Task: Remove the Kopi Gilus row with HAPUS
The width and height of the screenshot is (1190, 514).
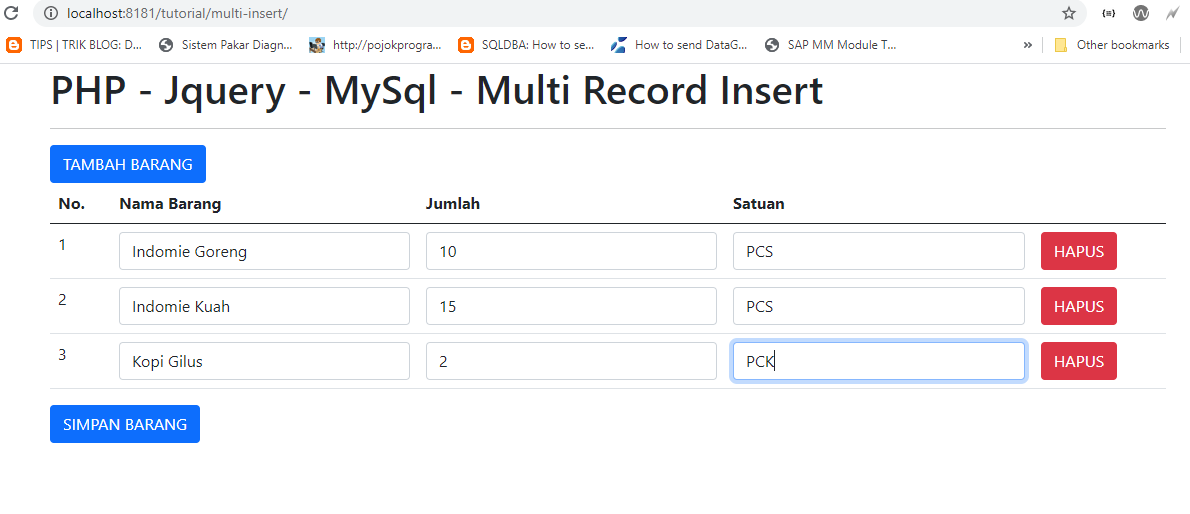Action: (1078, 361)
